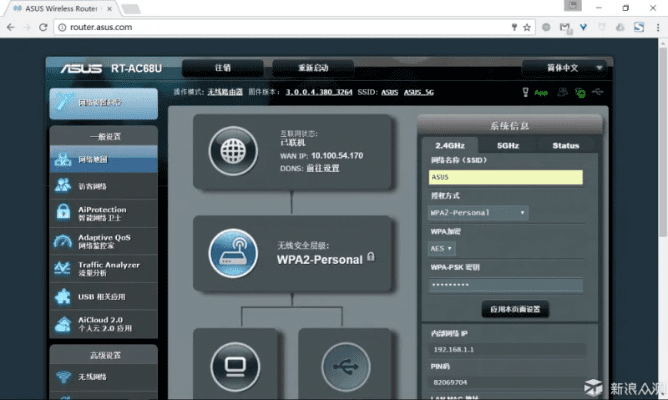
Task: Open guest network (访客网络) in sidebar
Action: tap(103, 186)
